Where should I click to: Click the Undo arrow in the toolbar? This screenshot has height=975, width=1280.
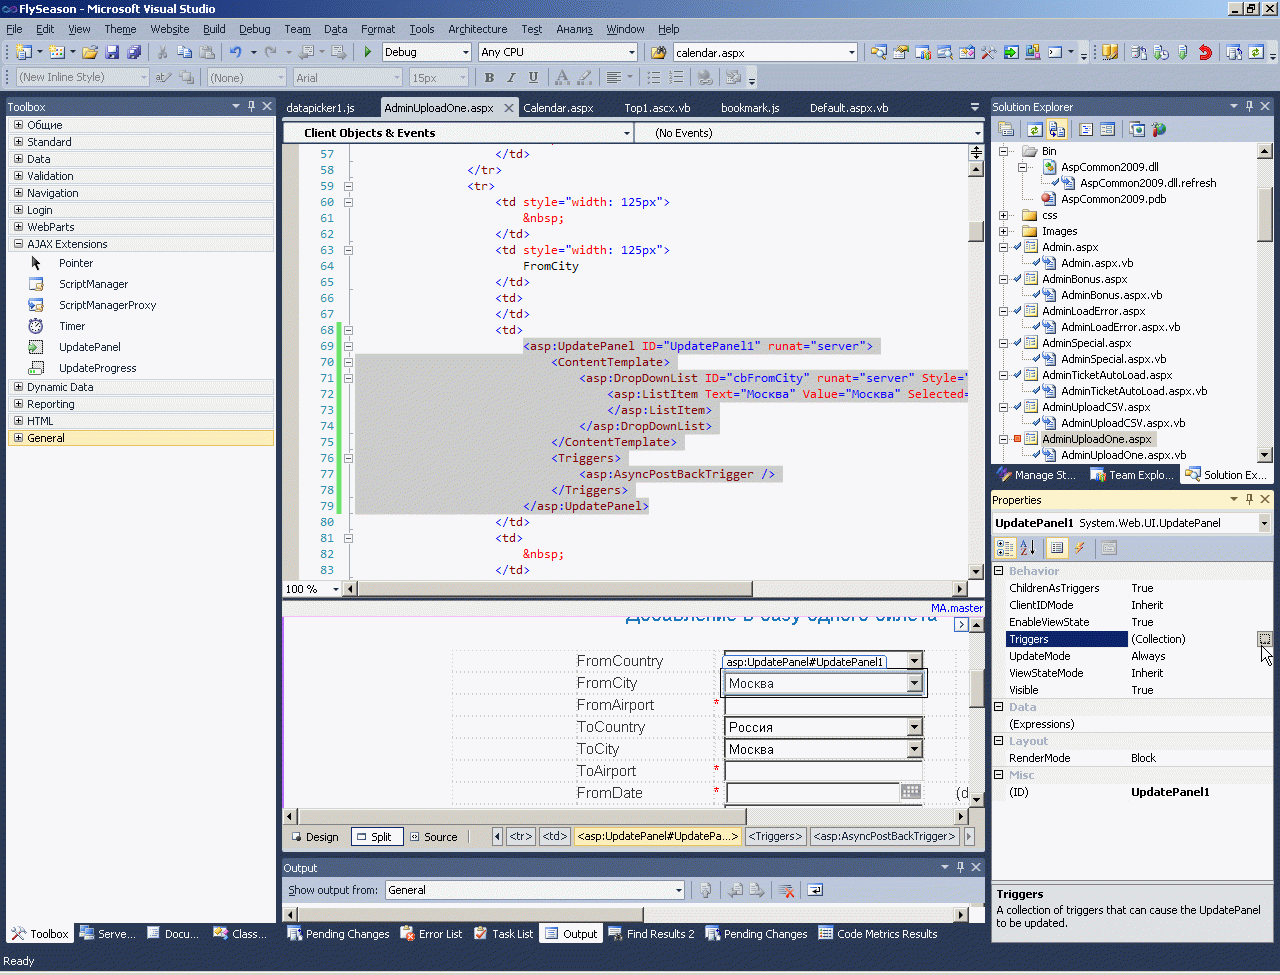[x=235, y=52]
